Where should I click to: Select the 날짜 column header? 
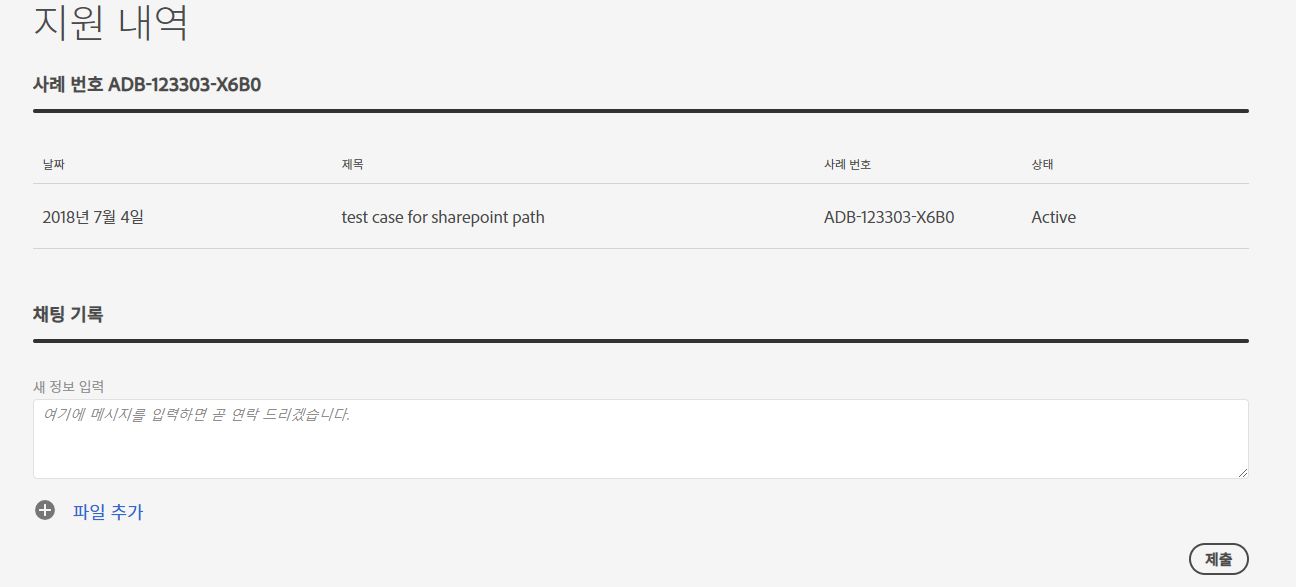point(54,164)
